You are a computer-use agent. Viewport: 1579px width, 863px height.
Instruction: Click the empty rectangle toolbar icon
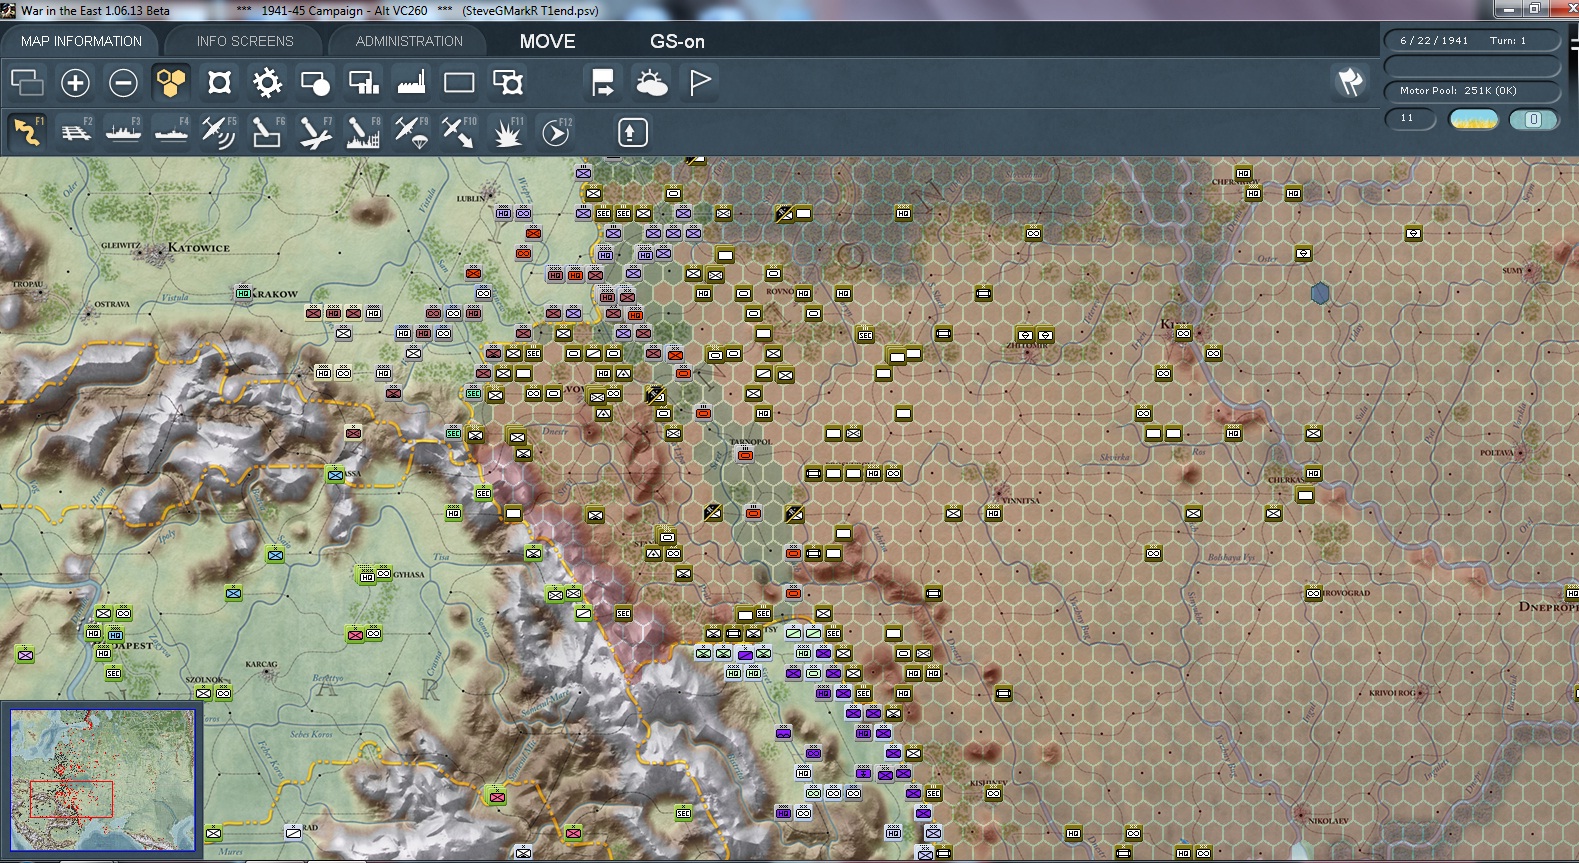pyautogui.click(x=459, y=82)
